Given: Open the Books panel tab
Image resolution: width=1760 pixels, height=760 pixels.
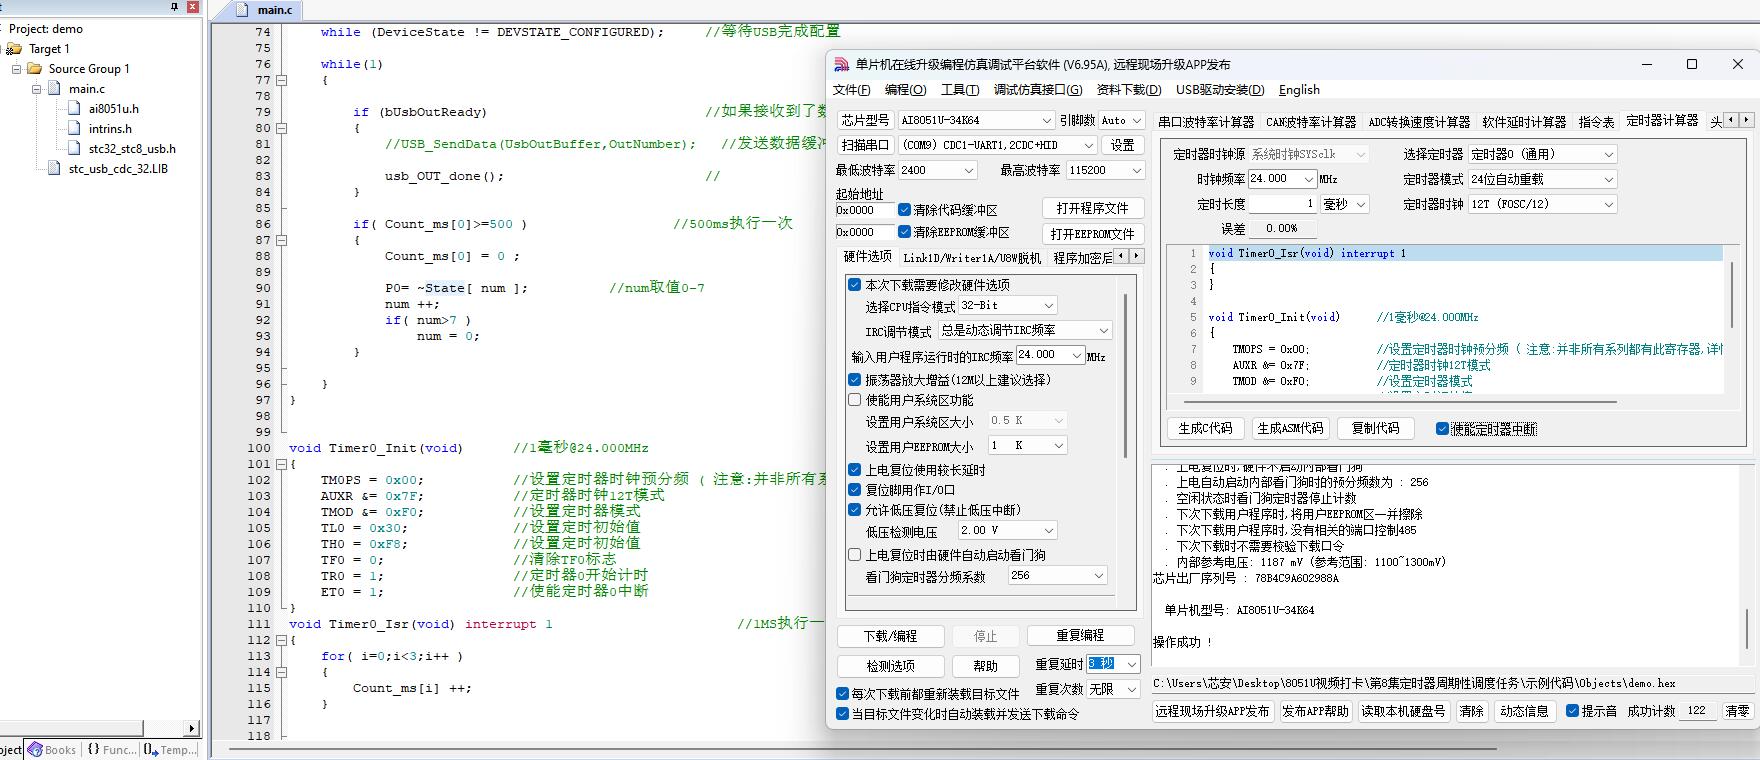Looking at the screenshot, I should 52,749.
